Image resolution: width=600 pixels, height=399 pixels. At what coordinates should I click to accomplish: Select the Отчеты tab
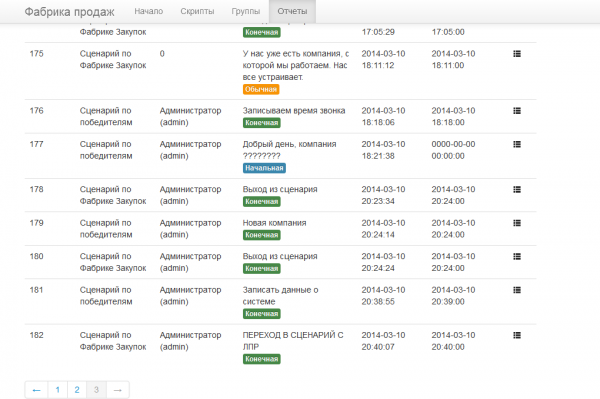click(x=292, y=11)
